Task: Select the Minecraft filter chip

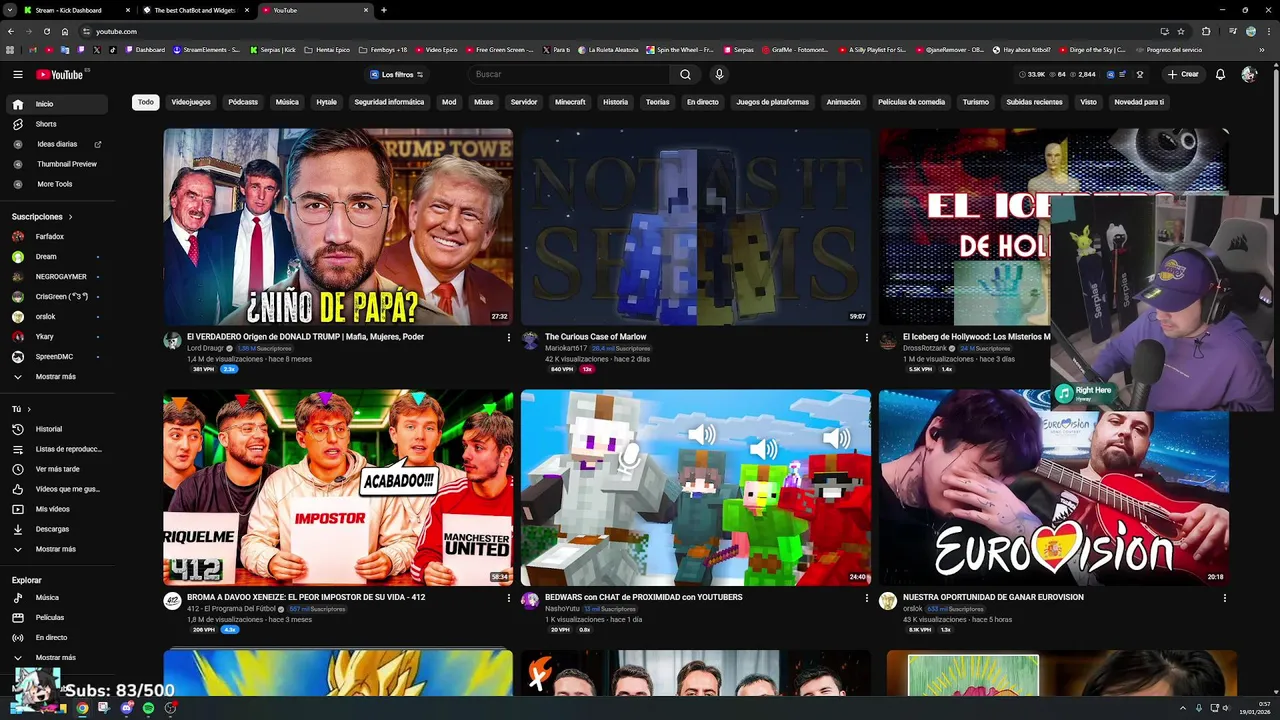Action: click(570, 102)
